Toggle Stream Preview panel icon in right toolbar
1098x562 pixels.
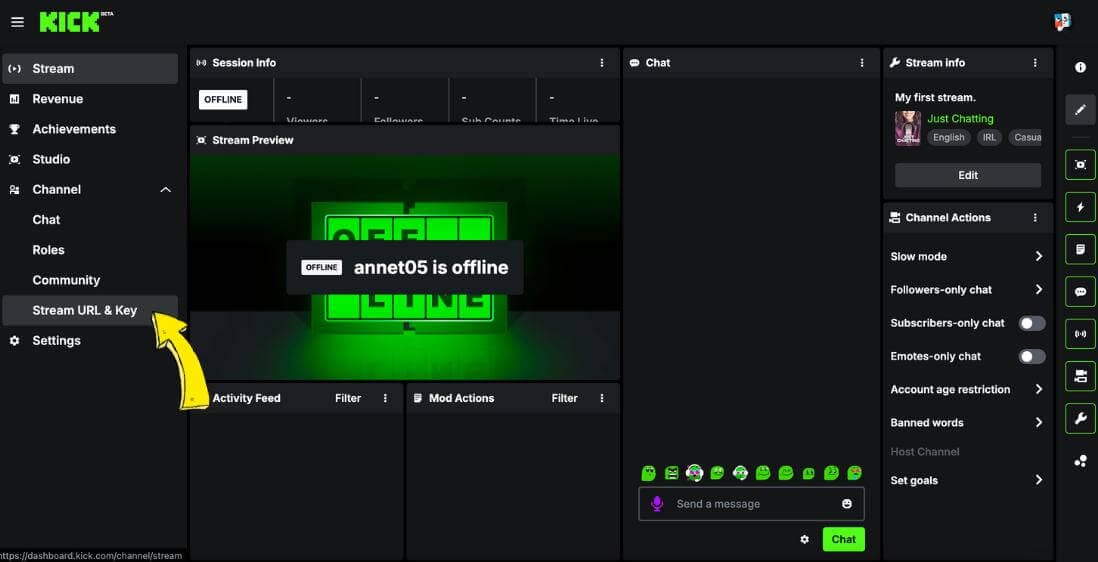click(x=1080, y=164)
